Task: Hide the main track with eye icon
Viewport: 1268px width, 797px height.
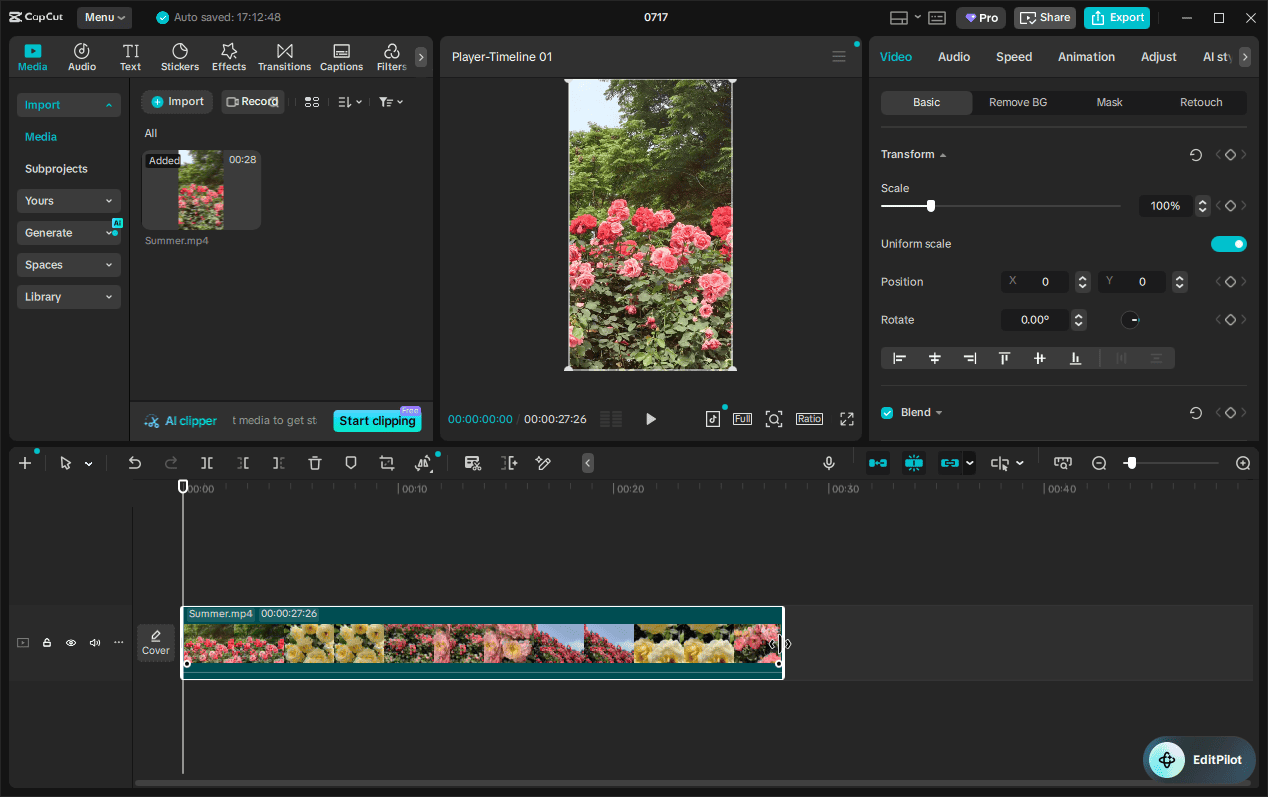Action: click(71, 643)
